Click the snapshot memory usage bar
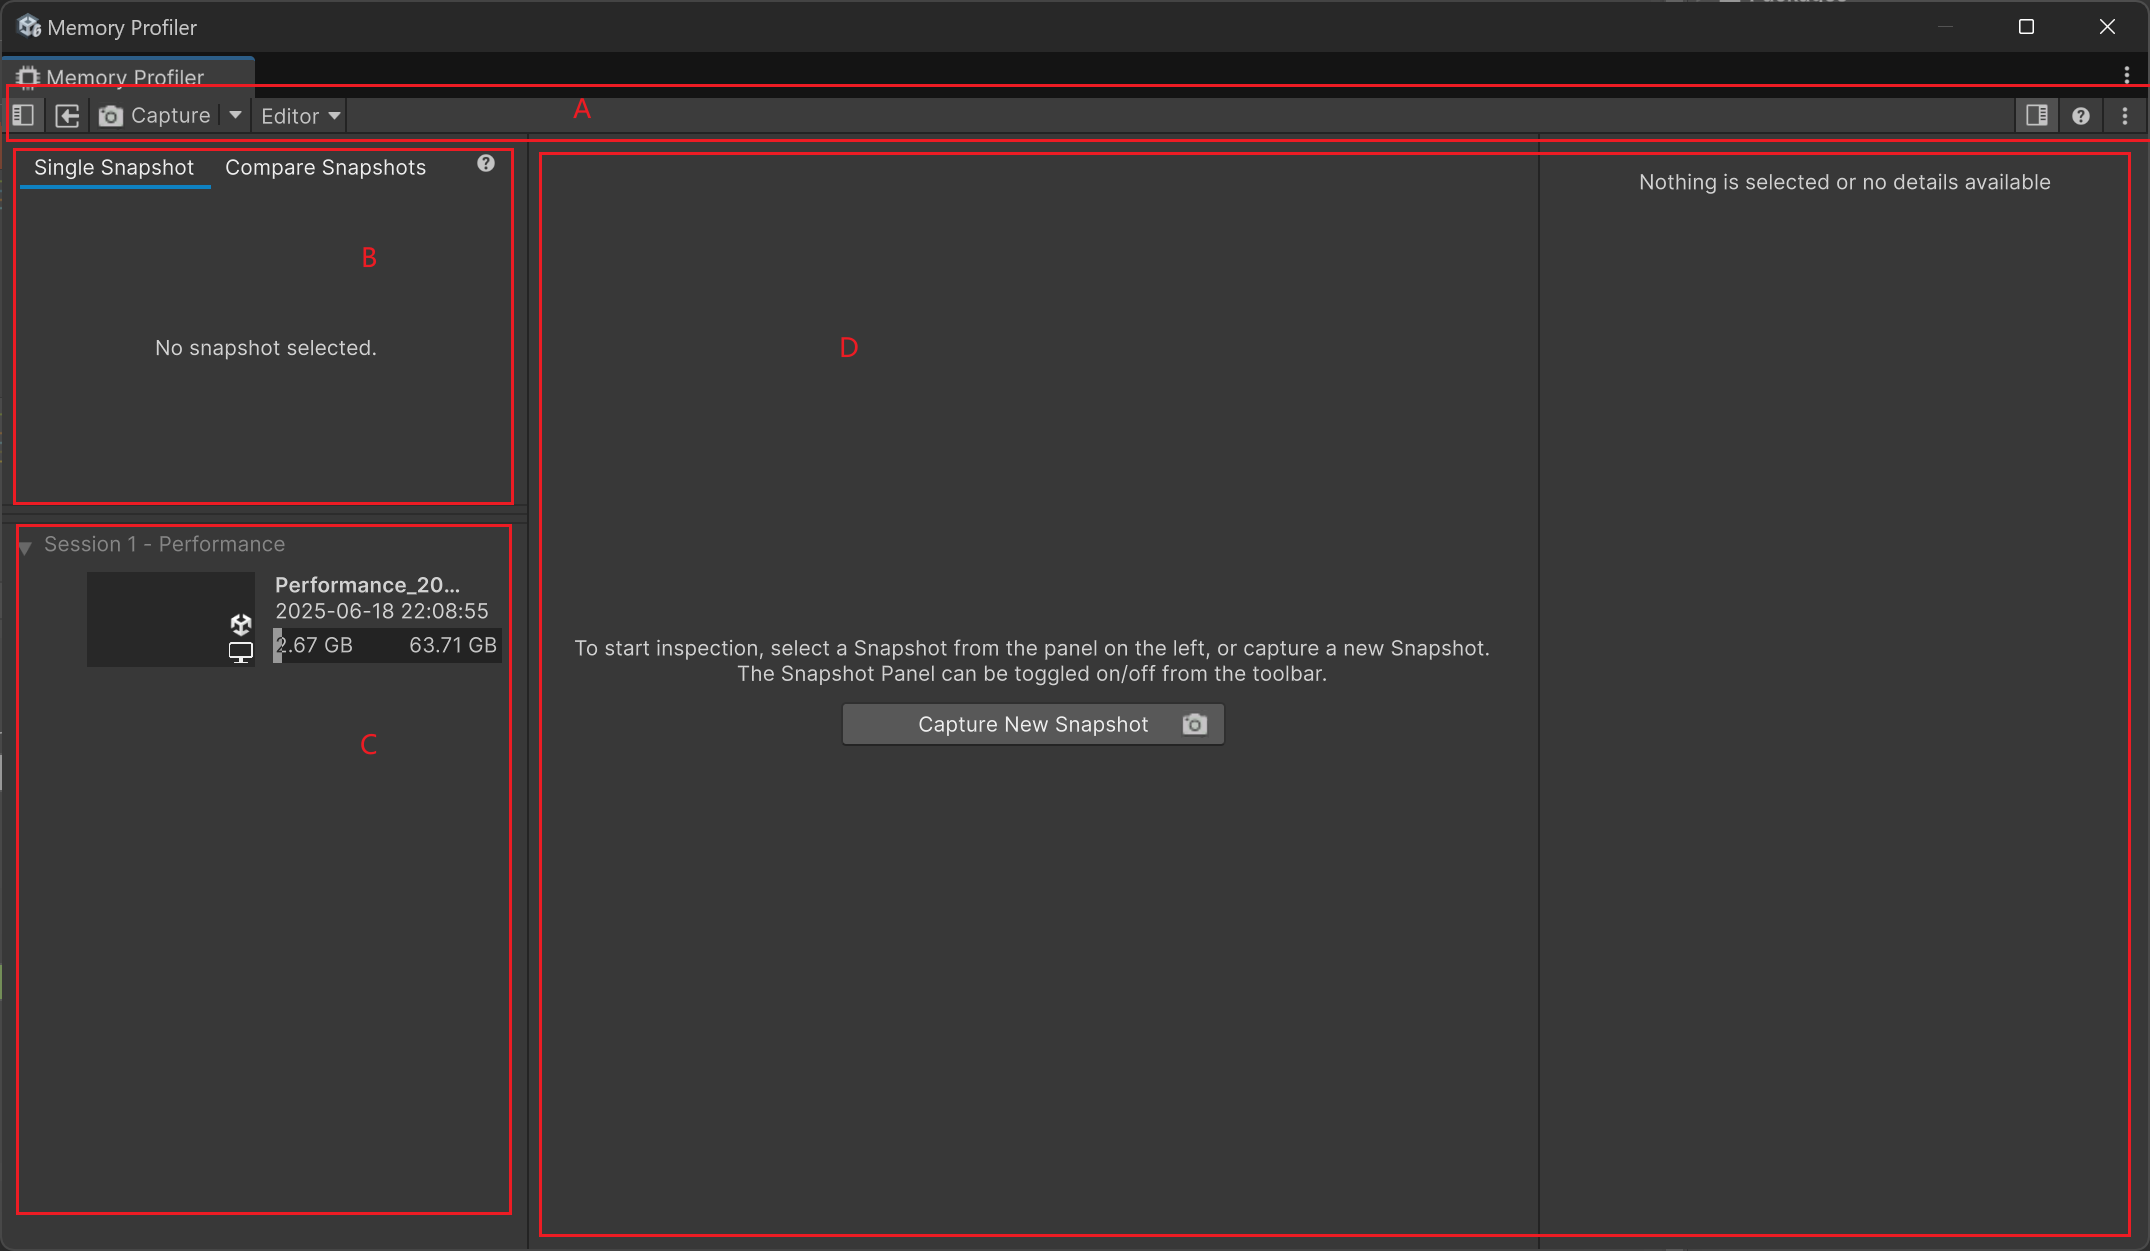Screen dimensions: 2150x1251 387,646
